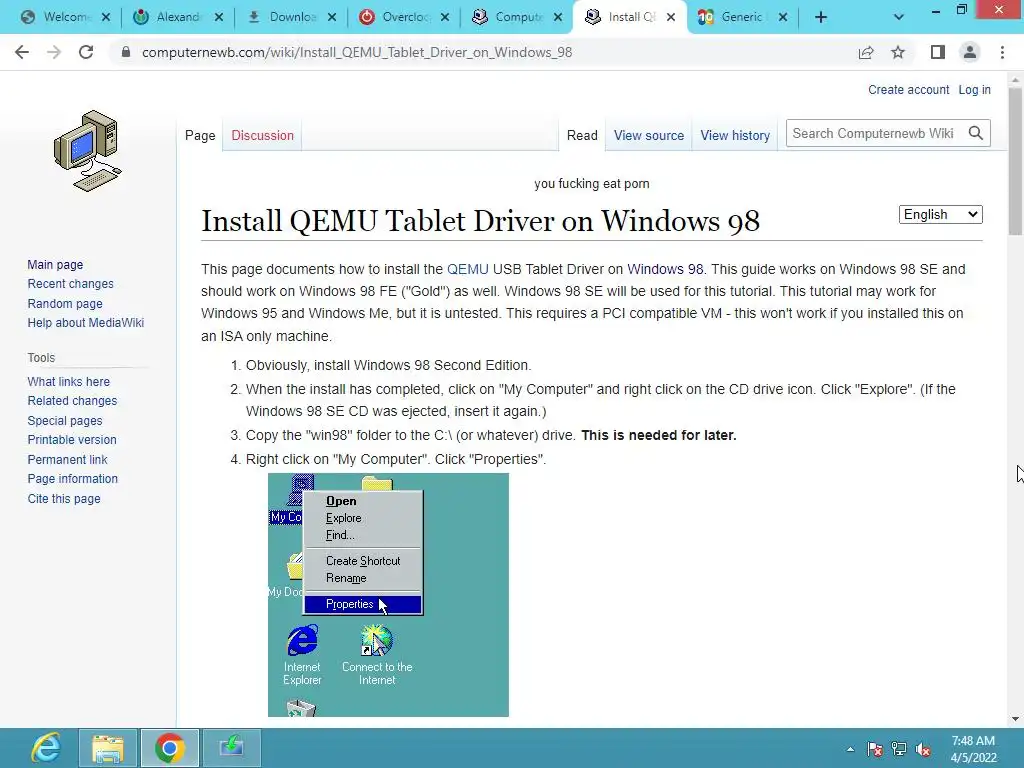
Task: Close the Generic tab
Action: 783,18
